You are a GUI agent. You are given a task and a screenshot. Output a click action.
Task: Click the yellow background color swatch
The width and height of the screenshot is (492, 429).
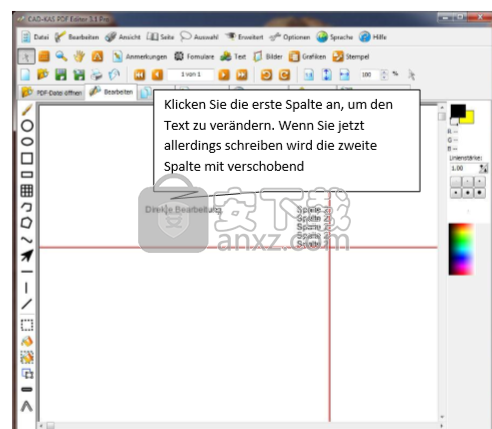coord(470,117)
